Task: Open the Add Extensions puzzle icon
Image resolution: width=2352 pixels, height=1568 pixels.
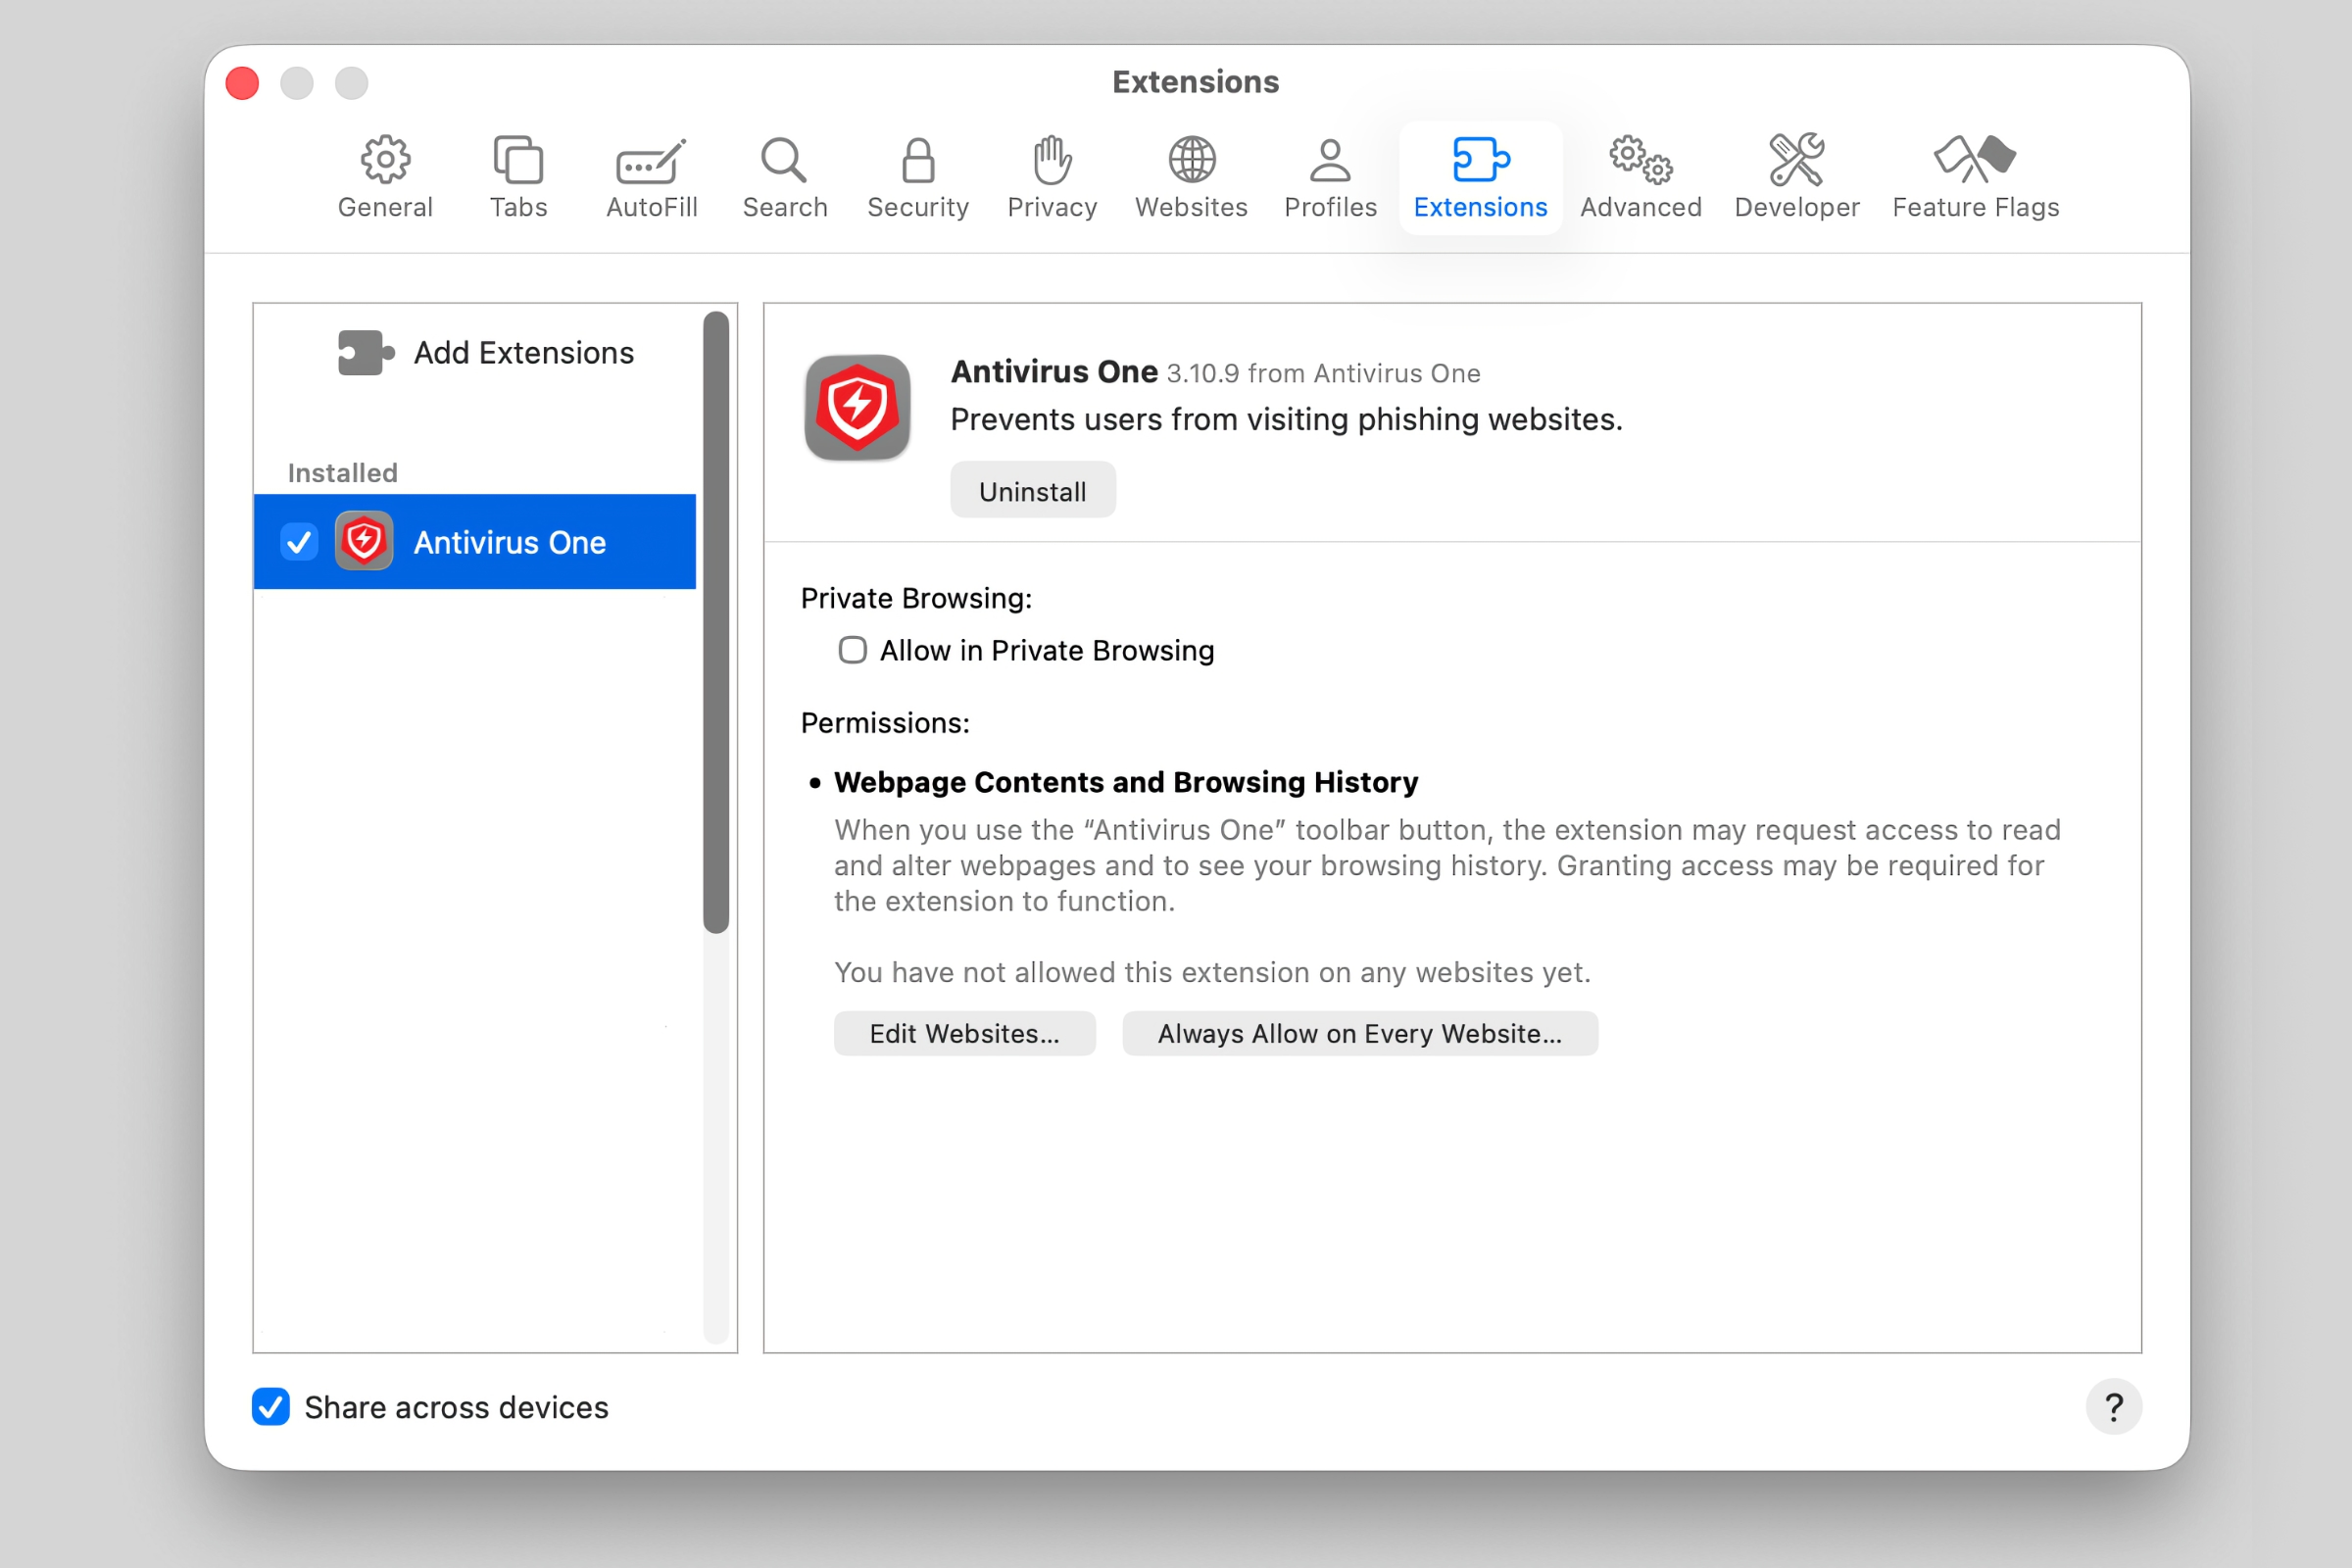Action: pyautogui.click(x=365, y=353)
